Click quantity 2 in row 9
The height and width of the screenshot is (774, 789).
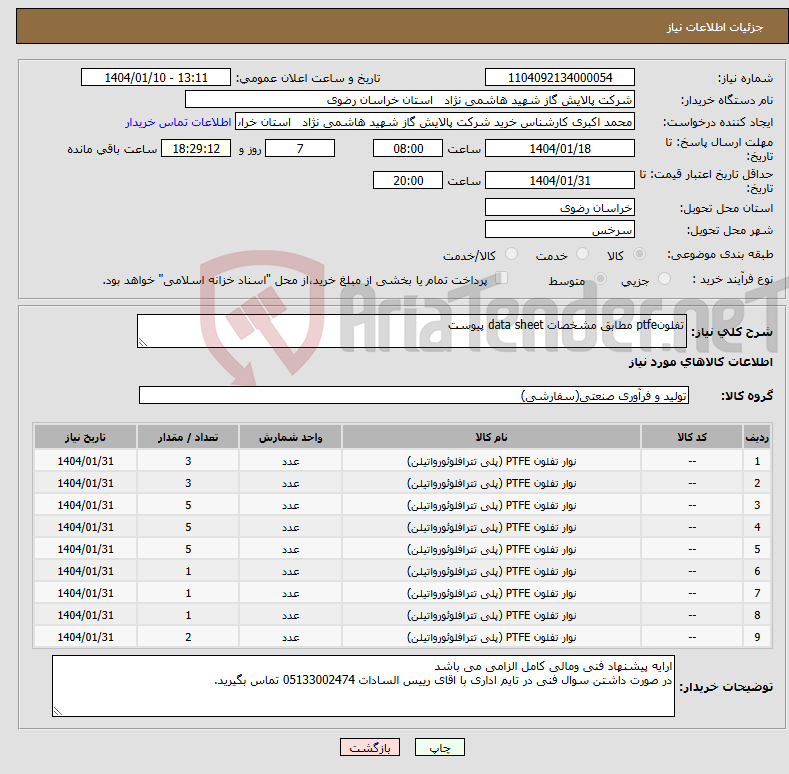(188, 637)
